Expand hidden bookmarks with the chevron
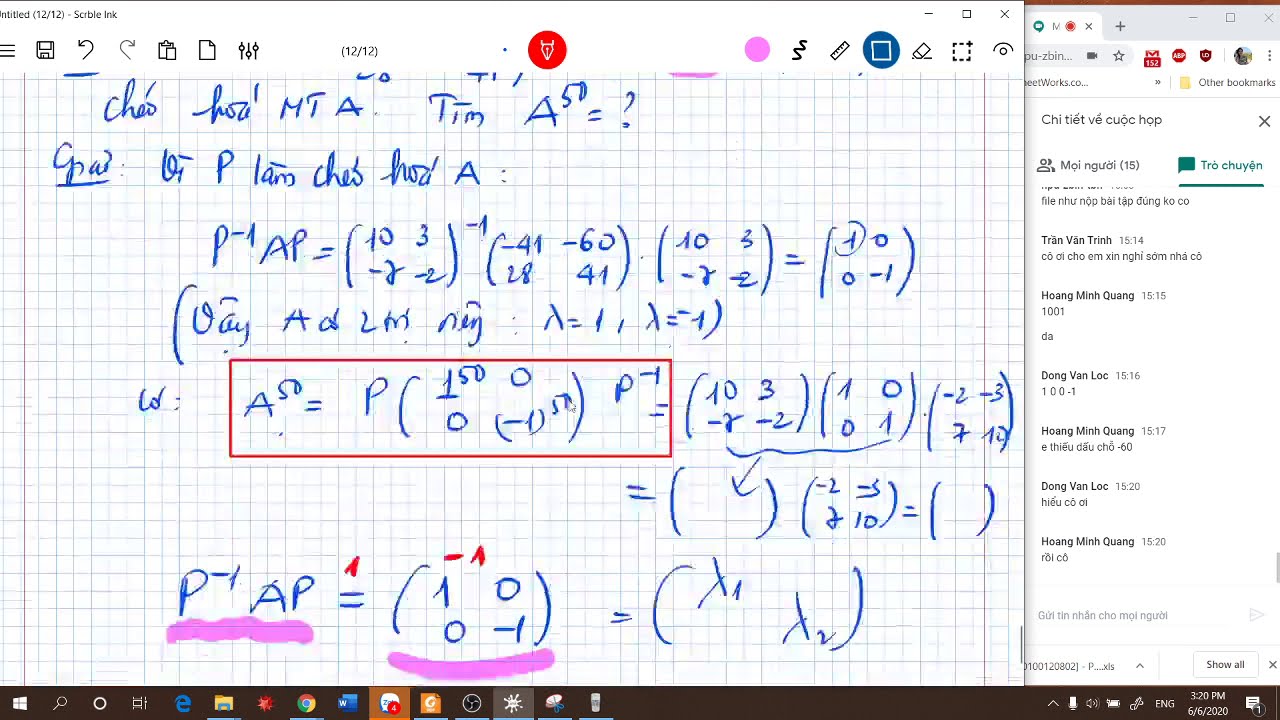 point(1158,83)
